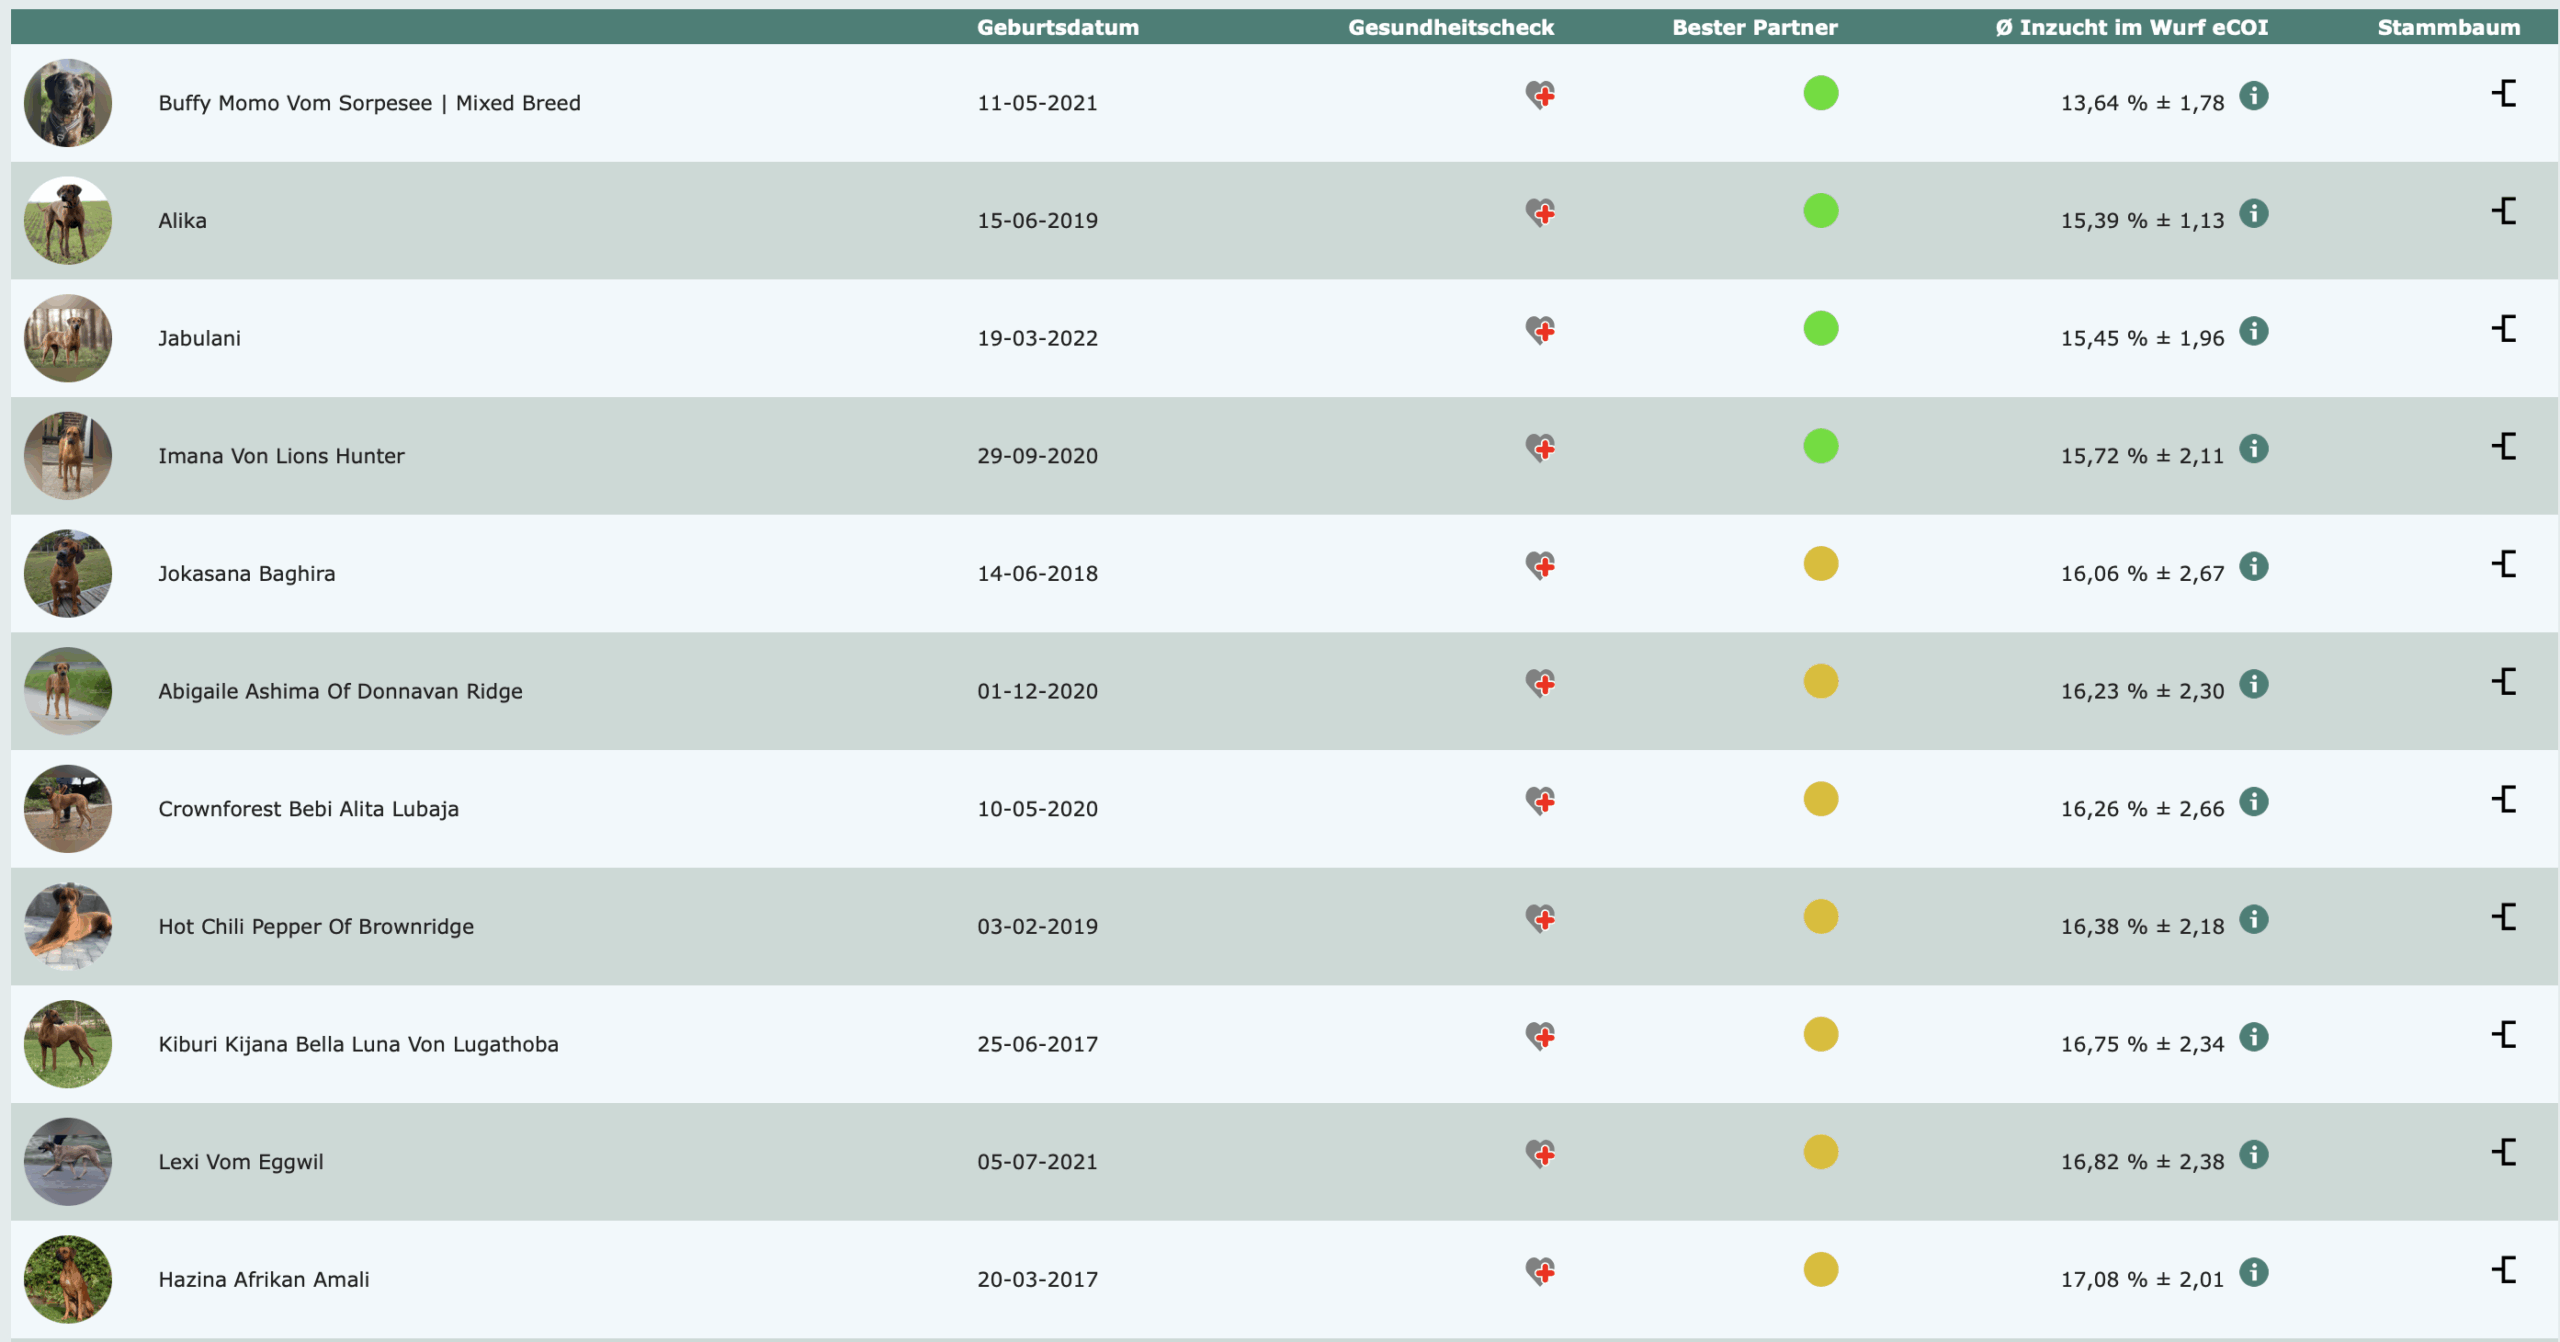This screenshot has height=1342, width=2560.
Task: Click Jabulani's profile photo thumbnail
Action: pyautogui.click(x=68, y=338)
